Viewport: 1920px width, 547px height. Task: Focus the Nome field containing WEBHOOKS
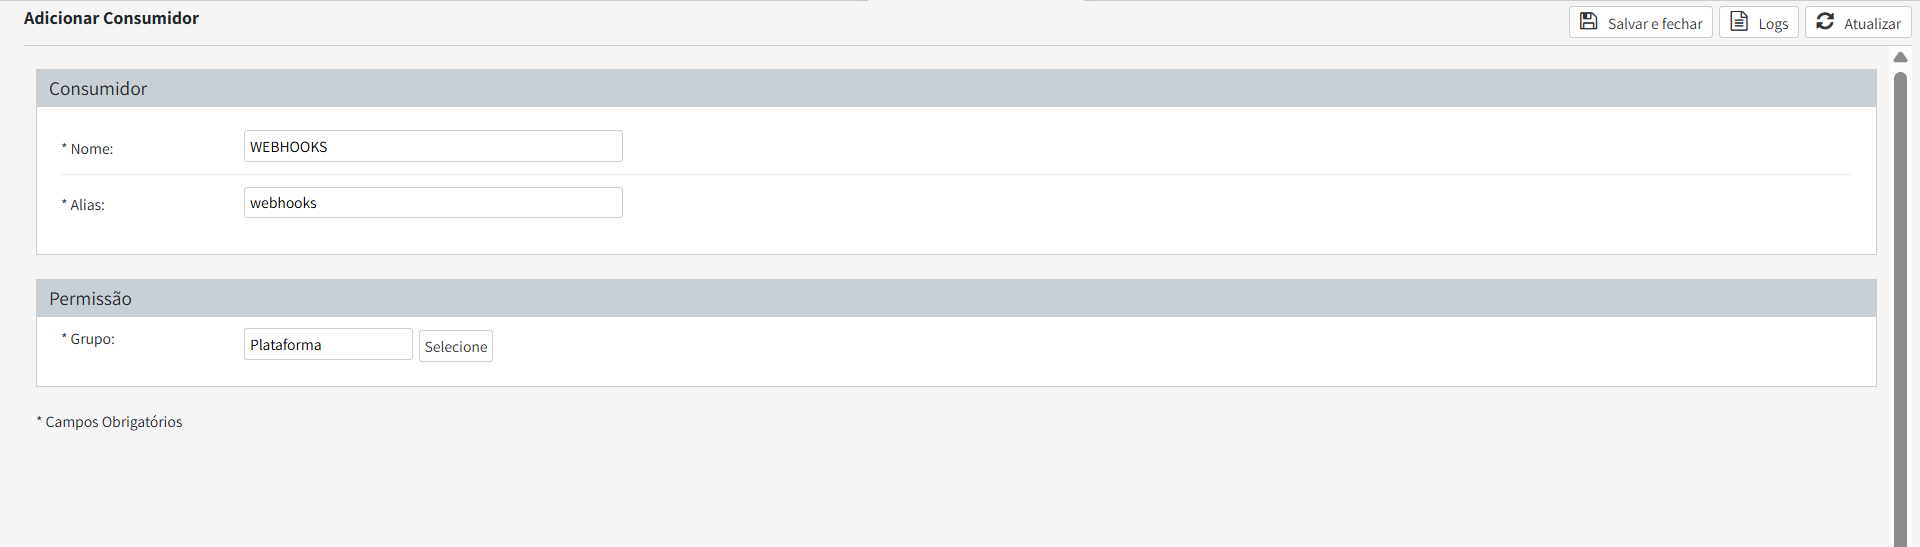pyautogui.click(x=433, y=146)
